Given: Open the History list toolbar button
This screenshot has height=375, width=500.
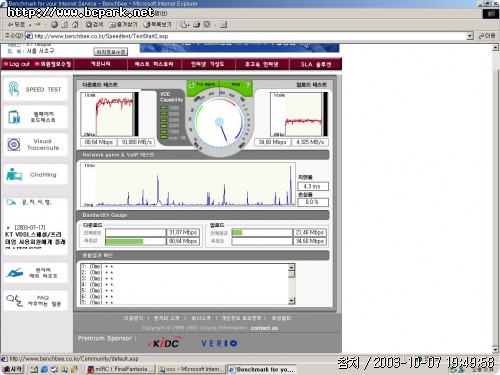Looking at the screenshot, I should click(x=157, y=24).
